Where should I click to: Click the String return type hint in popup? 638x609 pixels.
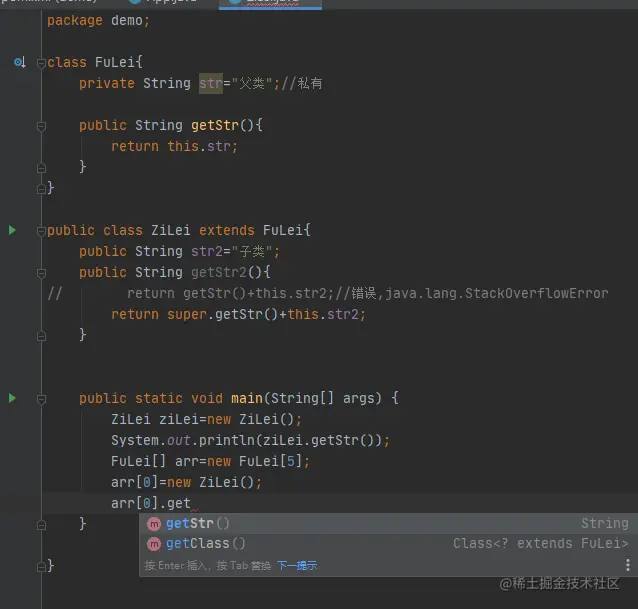tap(605, 523)
